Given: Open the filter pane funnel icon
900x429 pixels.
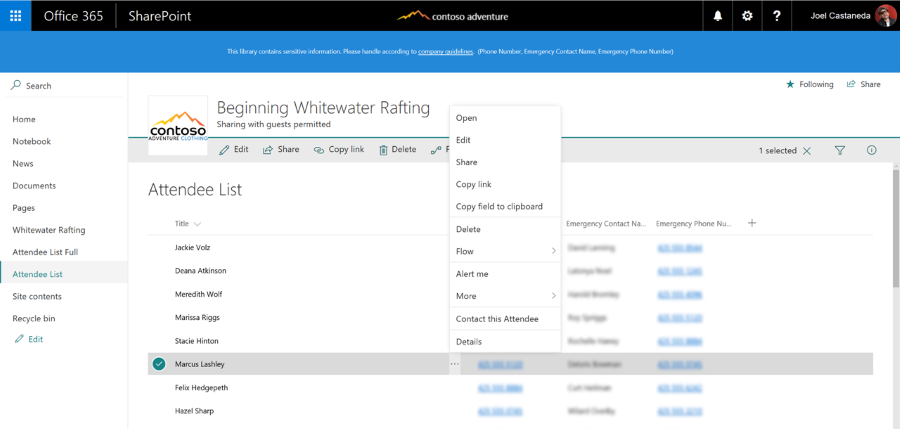Looking at the screenshot, I should (x=840, y=150).
